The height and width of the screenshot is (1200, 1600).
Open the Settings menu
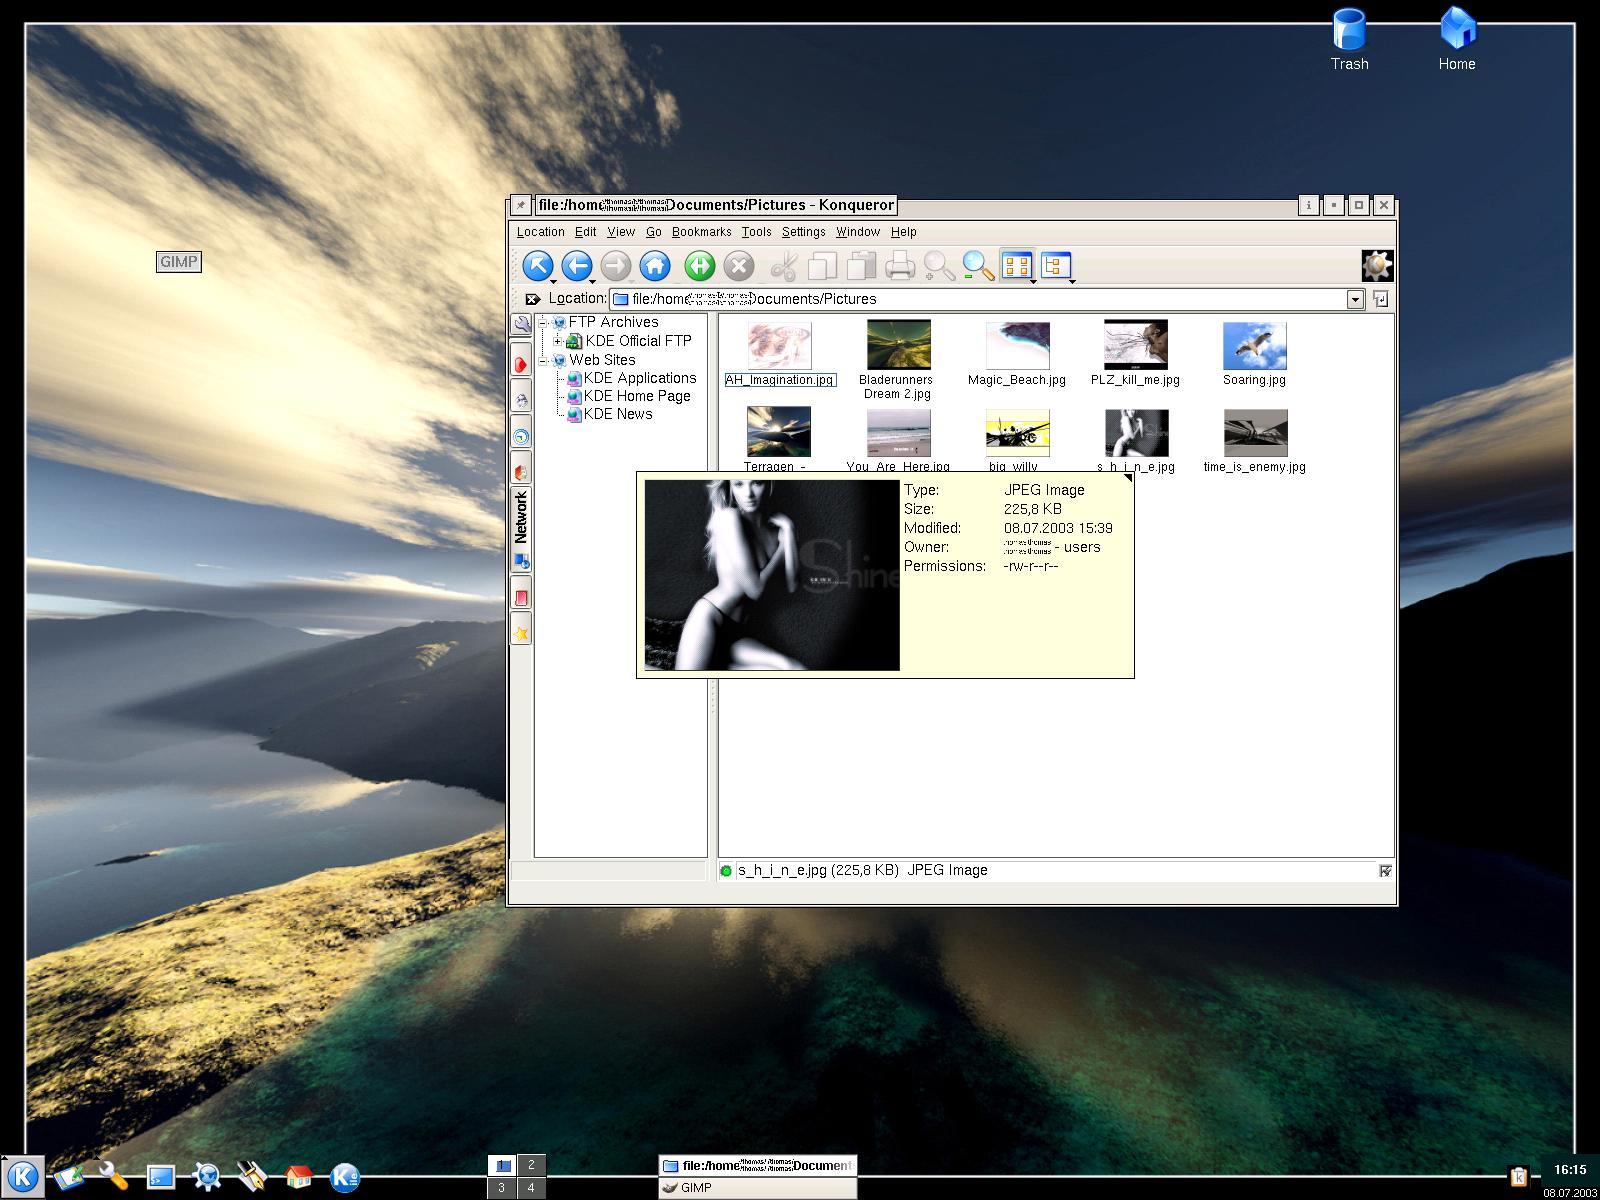(x=804, y=232)
